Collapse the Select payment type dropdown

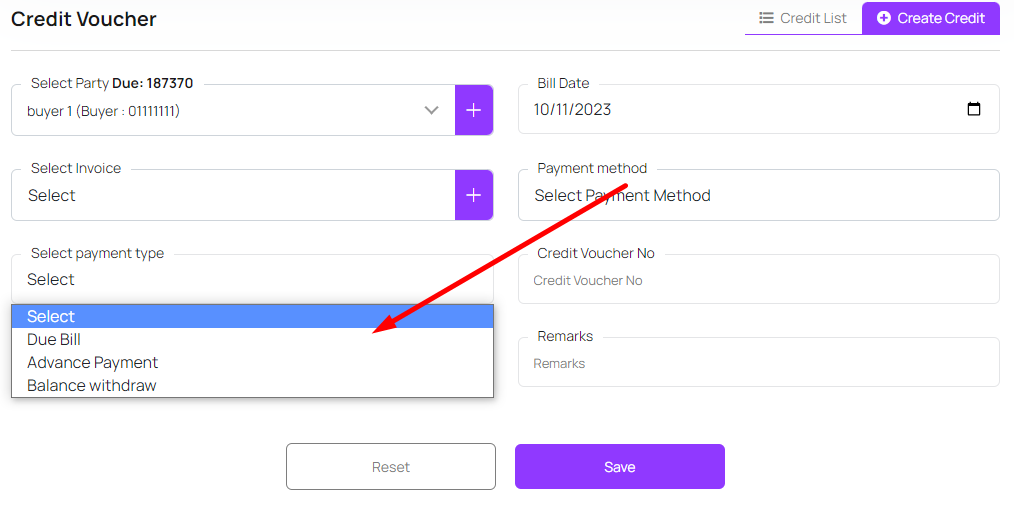[252, 280]
